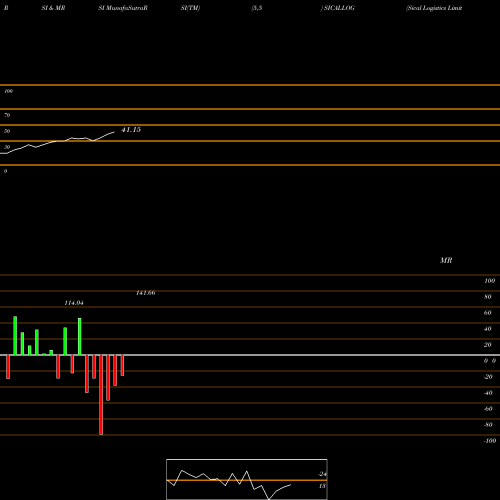Click the RSI axis label 70

(7, 115)
